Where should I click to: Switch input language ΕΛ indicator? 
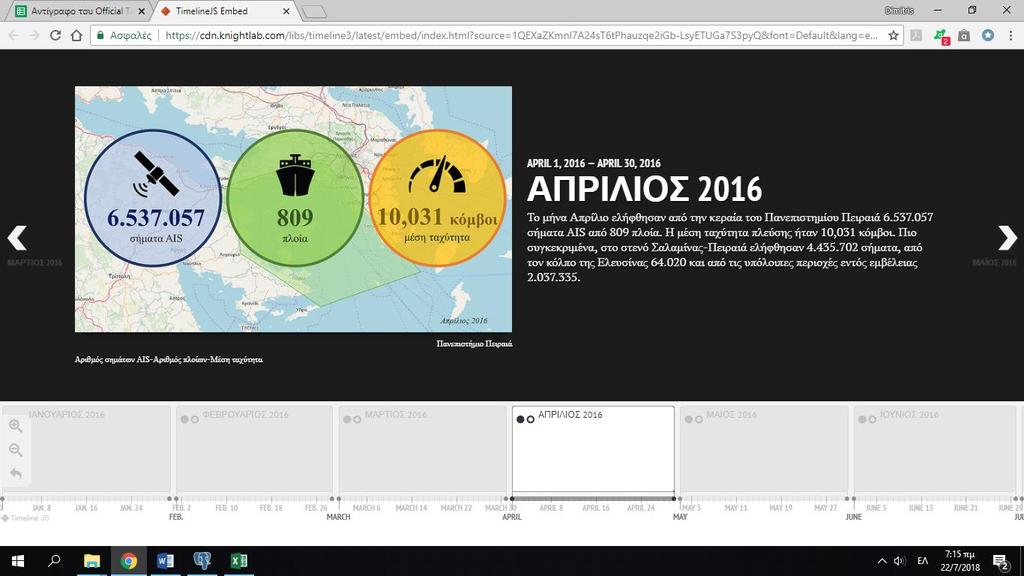pos(922,561)
